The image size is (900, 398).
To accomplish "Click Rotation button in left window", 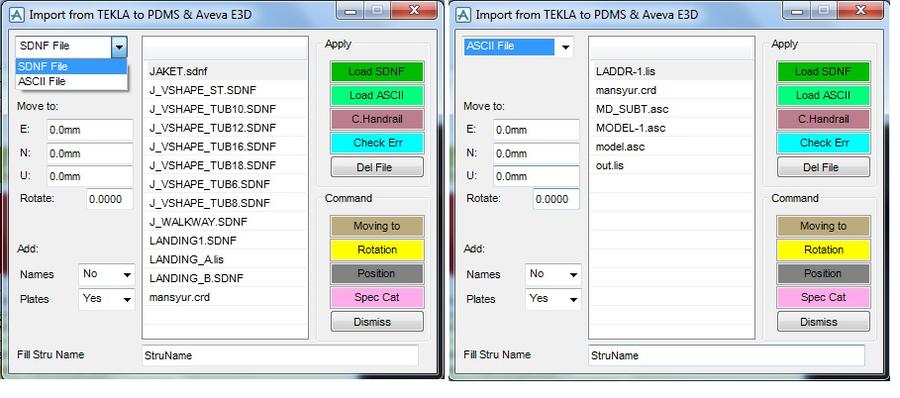I will point(377,250).
